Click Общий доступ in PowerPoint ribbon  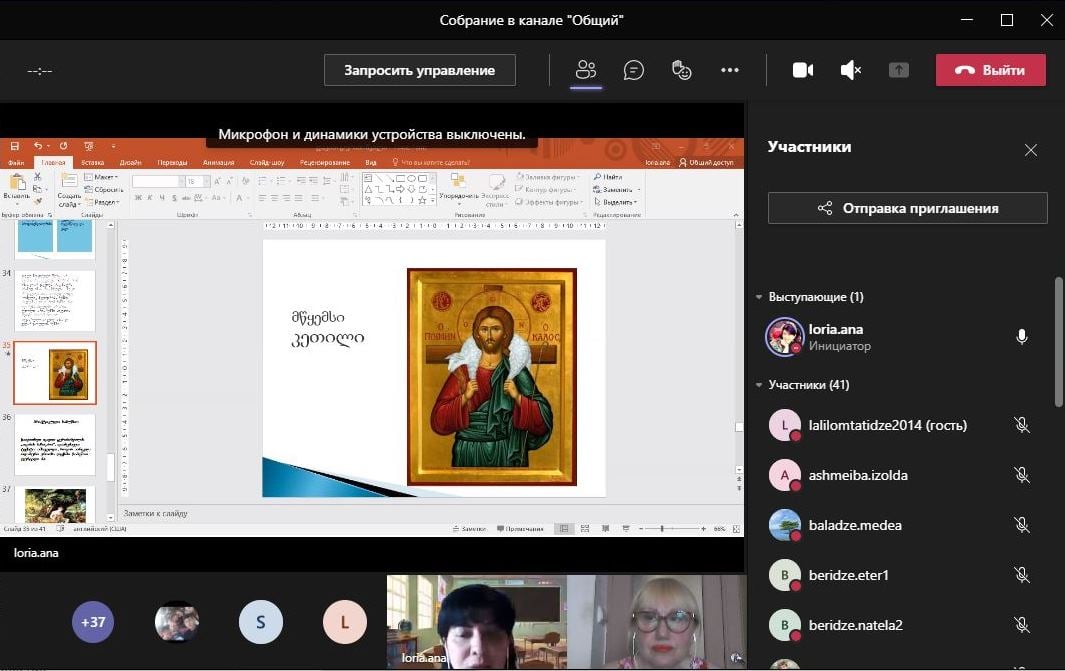(706, 162)
